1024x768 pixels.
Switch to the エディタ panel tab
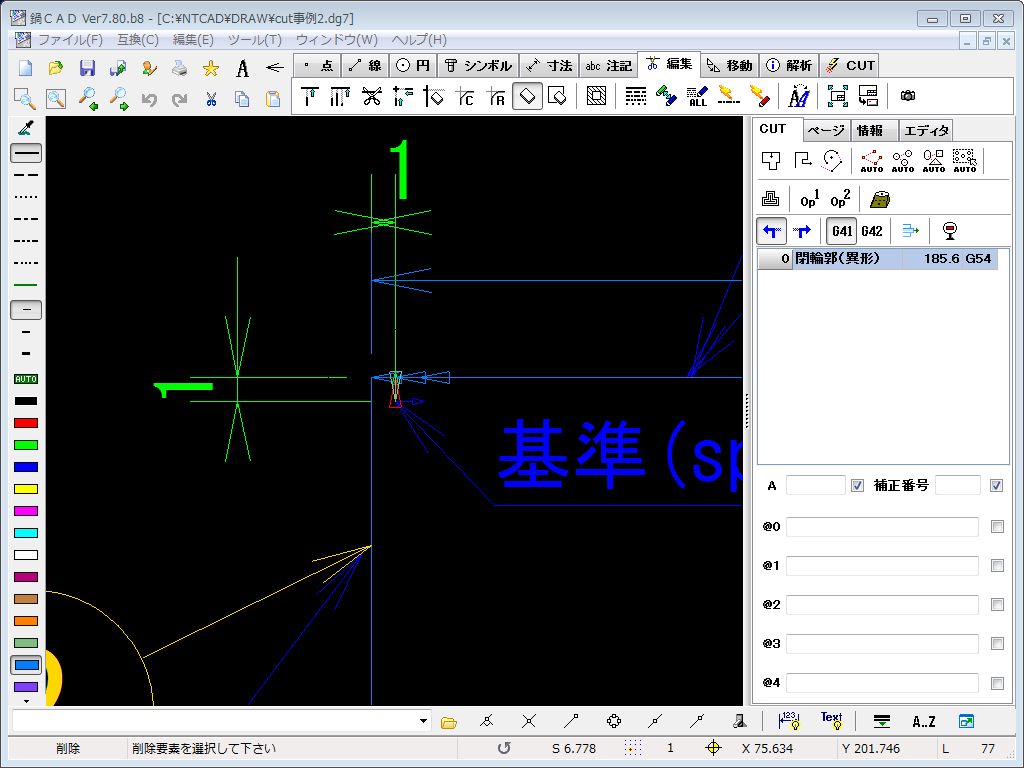[x=926, y=131]
